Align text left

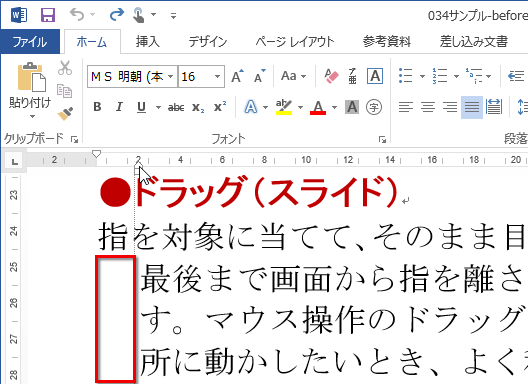click(x=406, y=107)
